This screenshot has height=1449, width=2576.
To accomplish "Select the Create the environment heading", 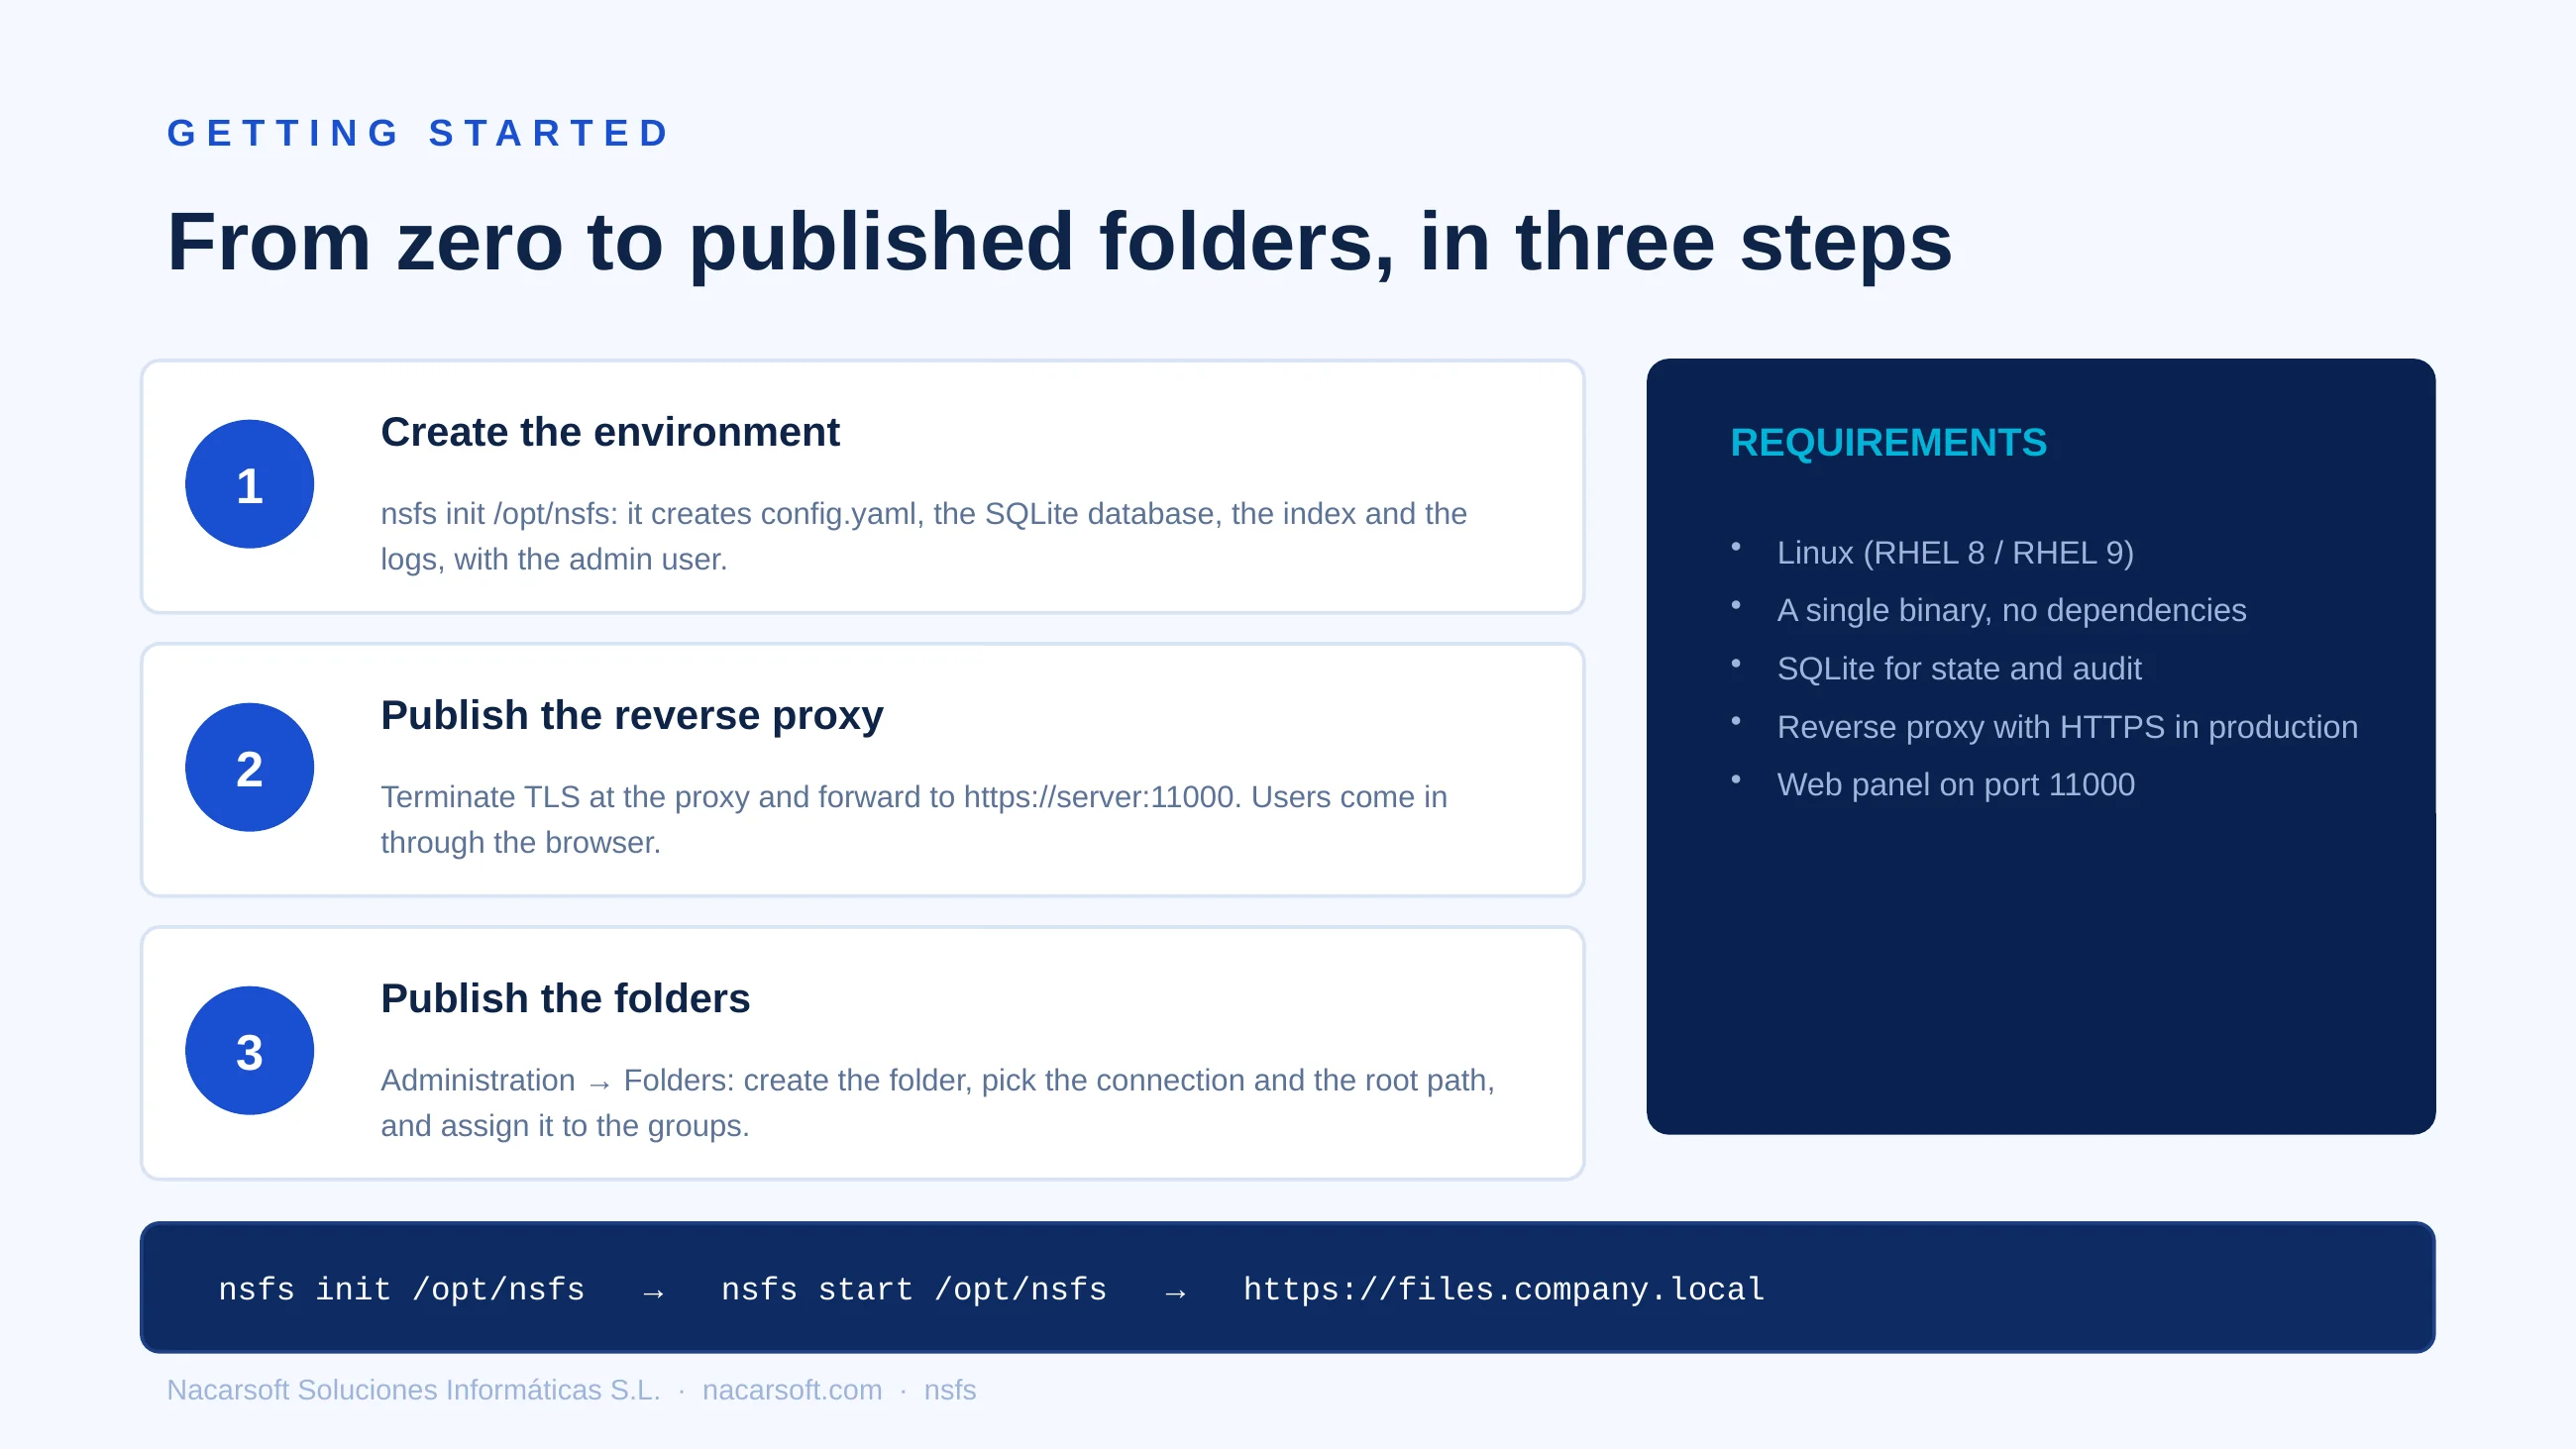I will coord(610,432).
